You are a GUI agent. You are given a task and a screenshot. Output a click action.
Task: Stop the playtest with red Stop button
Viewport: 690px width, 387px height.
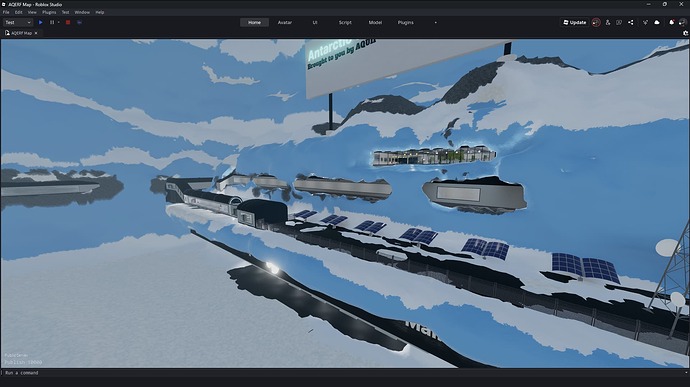68,22
